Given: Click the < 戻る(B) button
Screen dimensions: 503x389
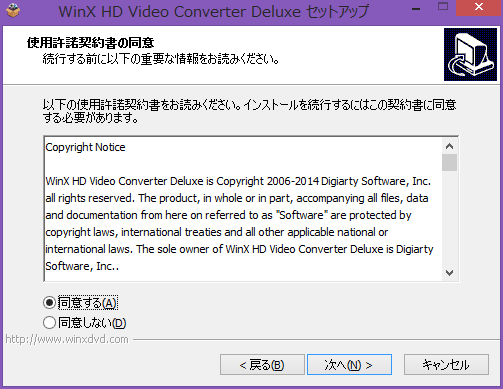Looking at the screenshot, I should 262,365.
